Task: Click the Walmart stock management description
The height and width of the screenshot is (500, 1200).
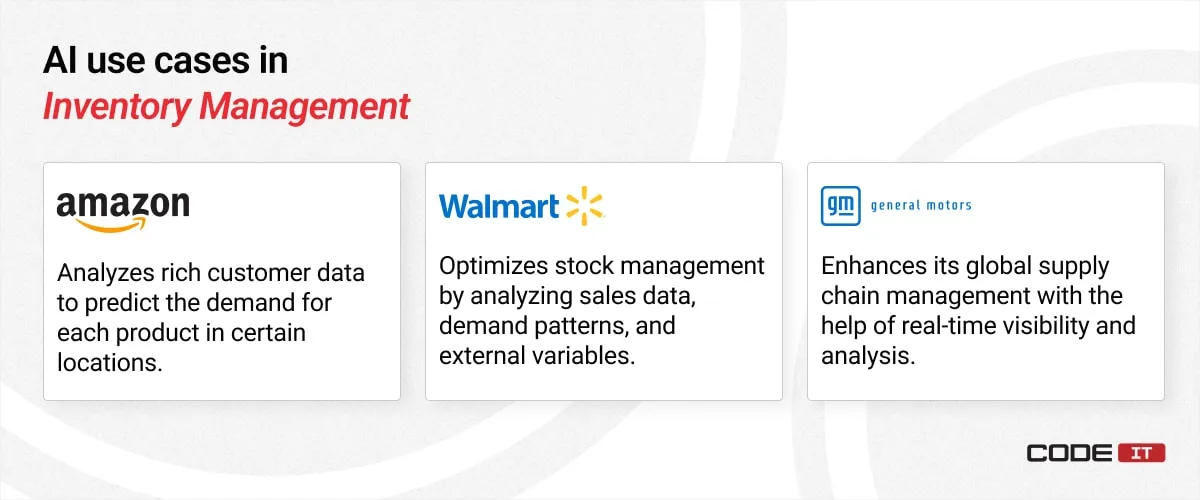Action: [602, 310]
